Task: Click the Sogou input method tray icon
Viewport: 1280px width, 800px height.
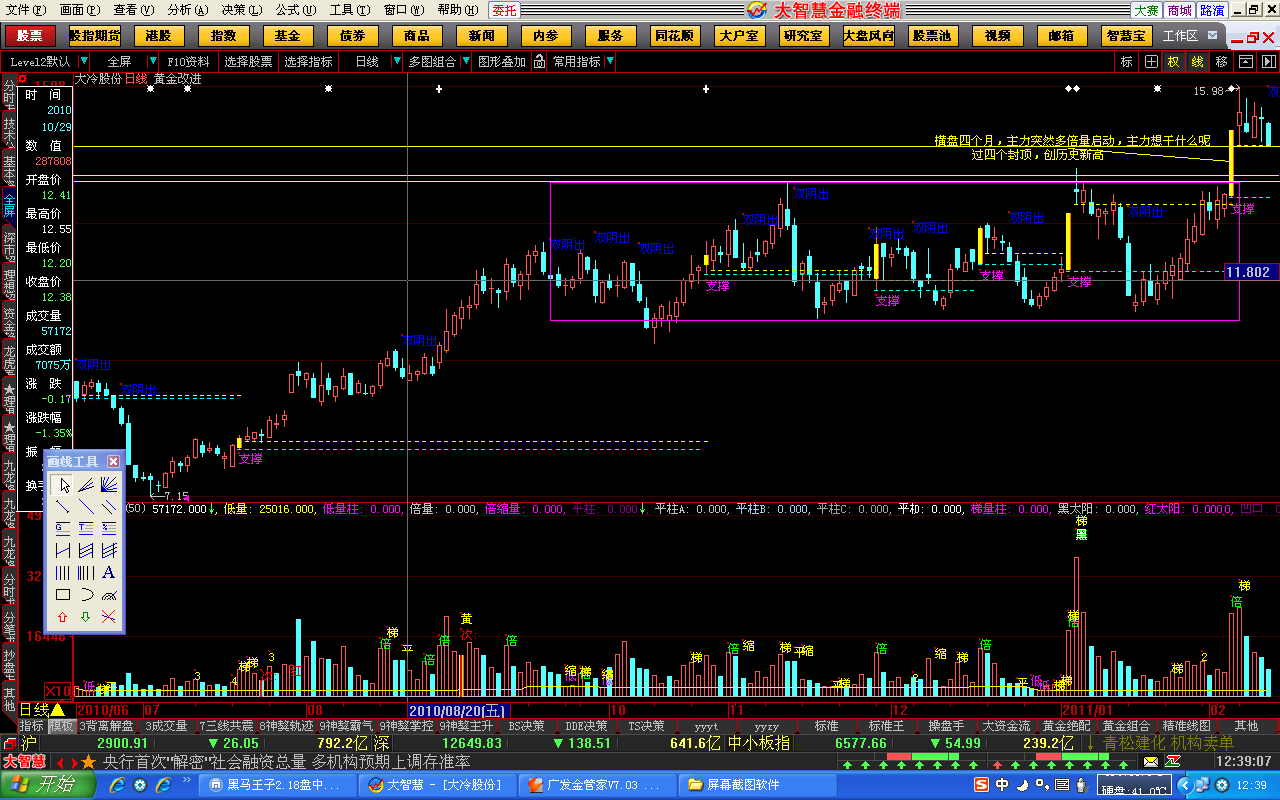Action: [x=982, y=784]
